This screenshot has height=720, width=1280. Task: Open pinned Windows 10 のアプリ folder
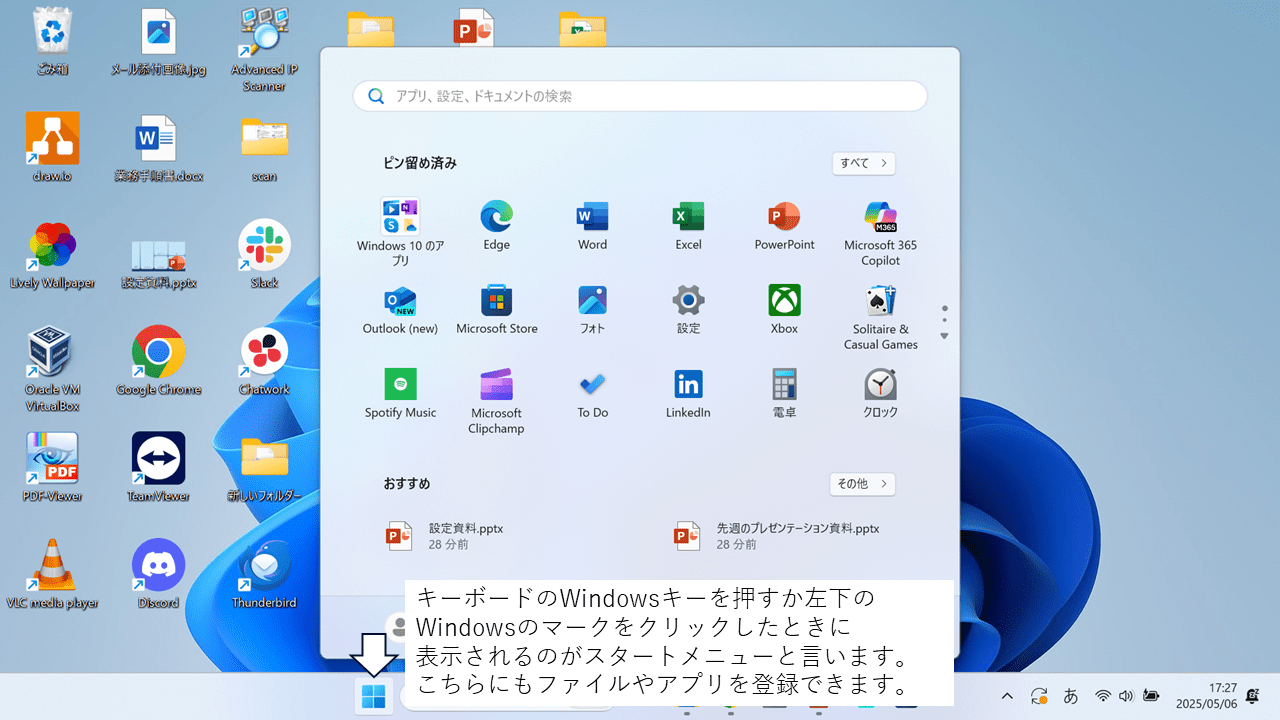point(400,232)
